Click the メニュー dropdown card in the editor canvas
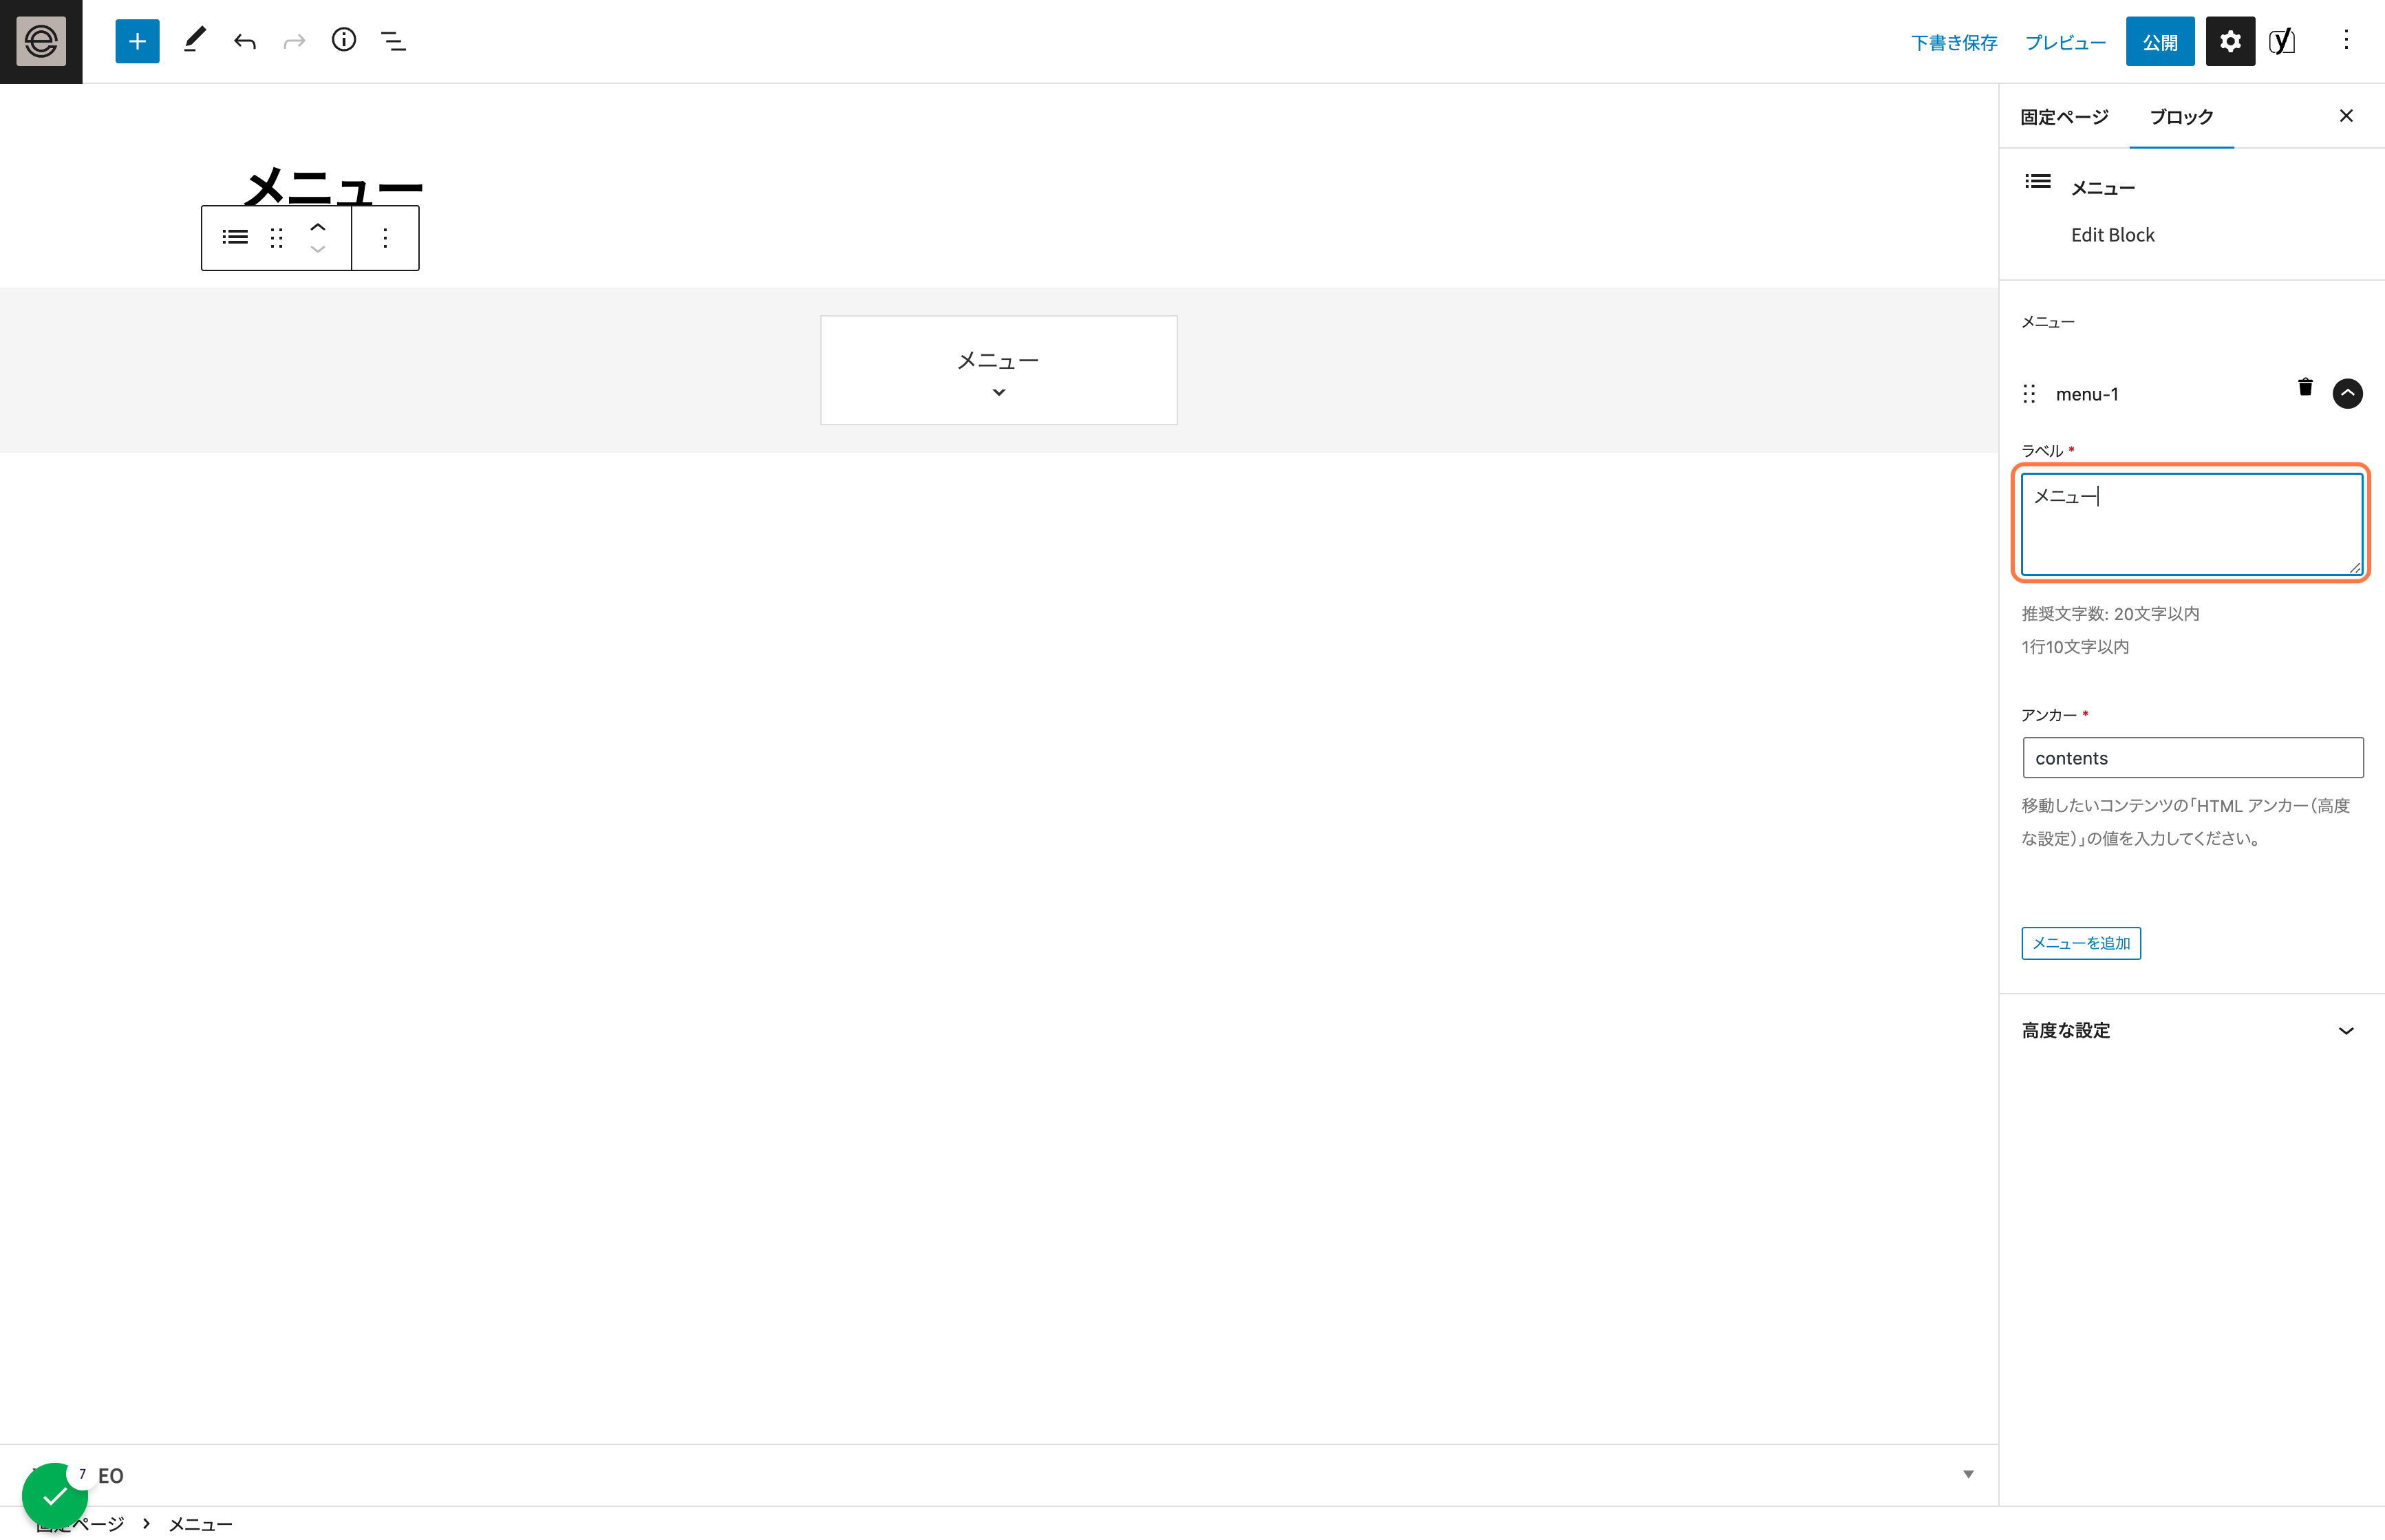Image resolution: width=2385 pixels, height=1540 pixels. [999, 370]
